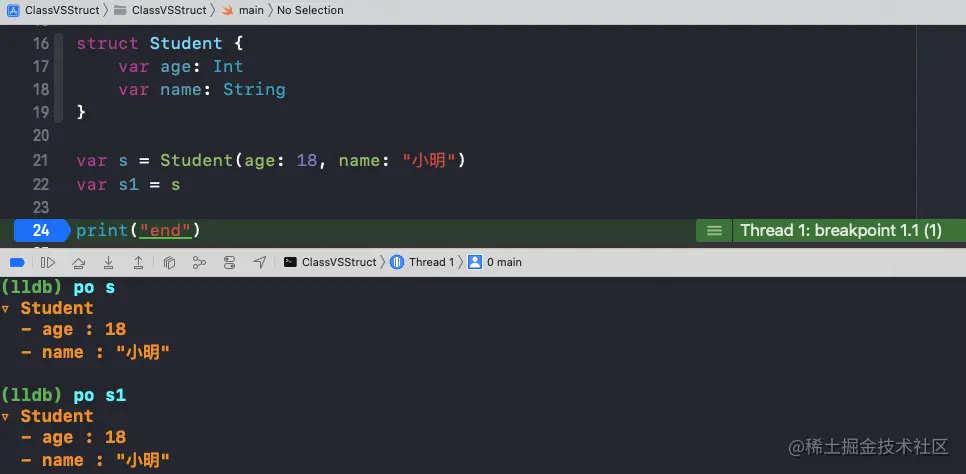Click line number 16 in gutter
966x474 pixels.
(x=41, y=43)
